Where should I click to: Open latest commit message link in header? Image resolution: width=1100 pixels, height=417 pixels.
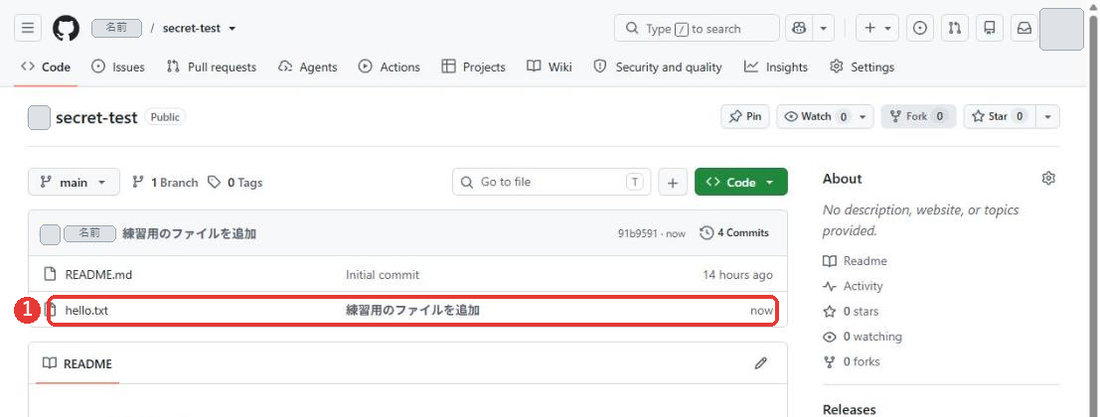point(189,234)
